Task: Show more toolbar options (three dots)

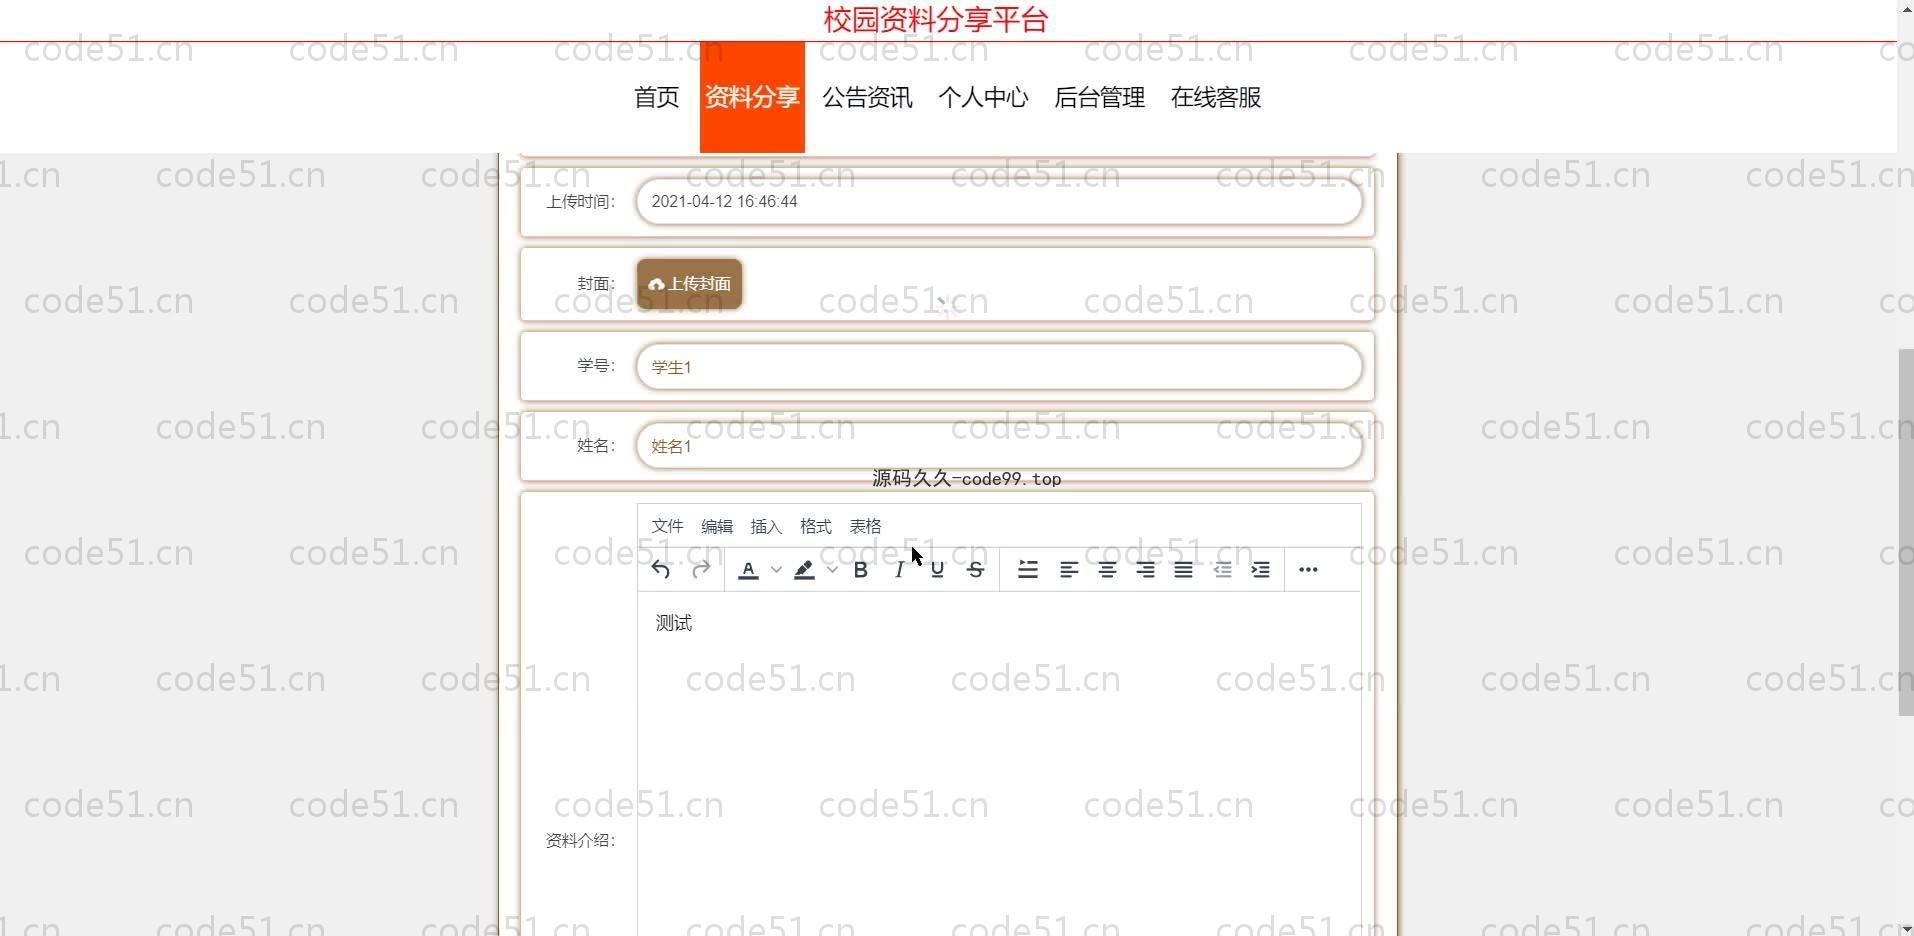Action: (x=1308, y=570)
